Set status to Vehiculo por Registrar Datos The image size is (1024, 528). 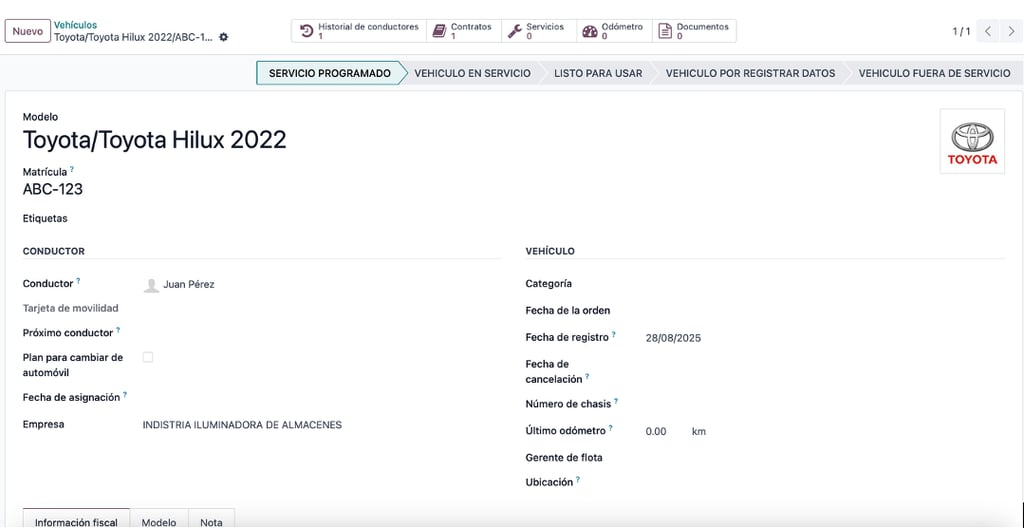tap(750, 73)
